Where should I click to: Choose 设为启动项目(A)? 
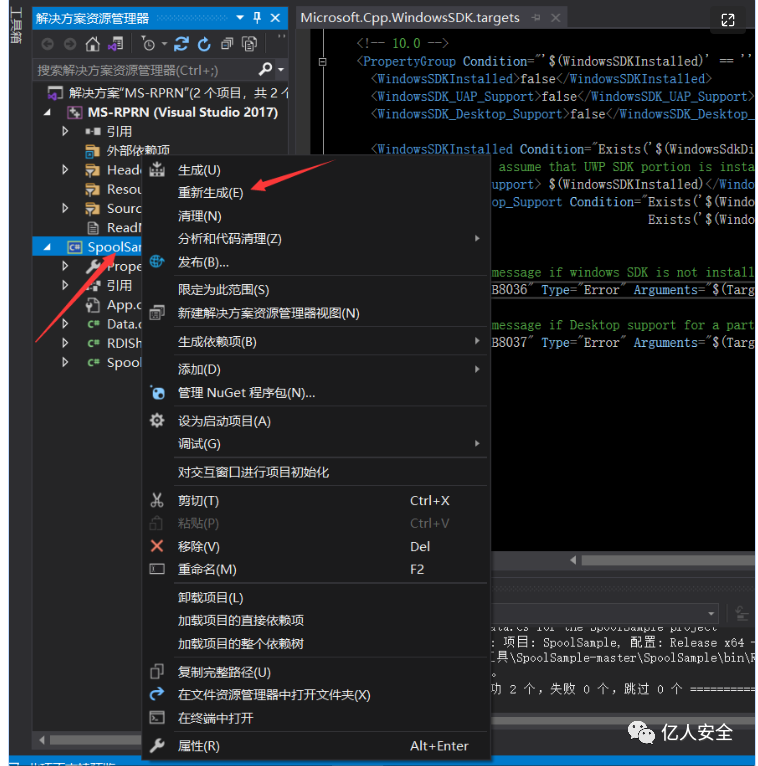[x=316, y=422]
